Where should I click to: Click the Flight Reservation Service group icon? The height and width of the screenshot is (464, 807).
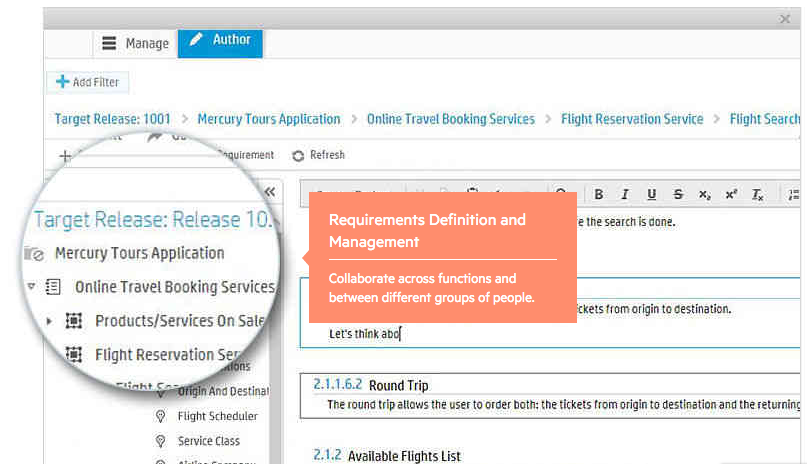pyautogui.click(x=74, y=354)
